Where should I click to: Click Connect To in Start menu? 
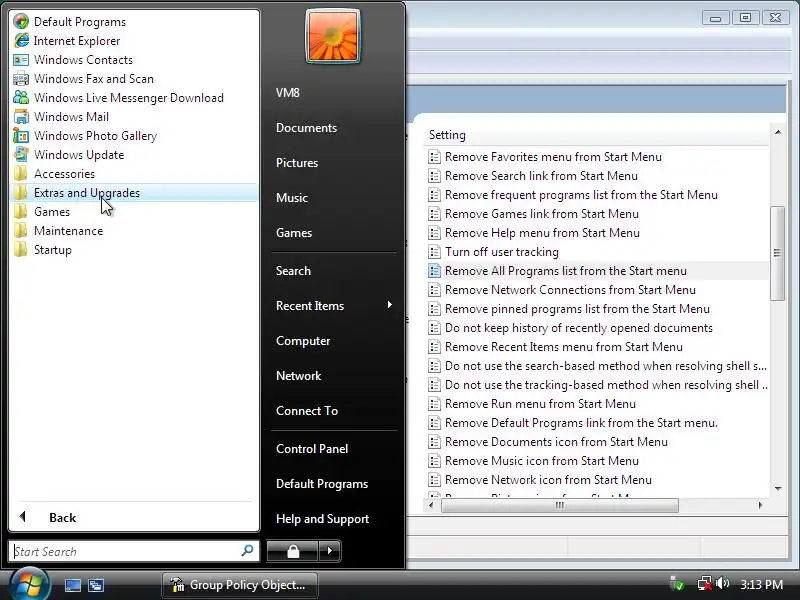tap(307, 411)
